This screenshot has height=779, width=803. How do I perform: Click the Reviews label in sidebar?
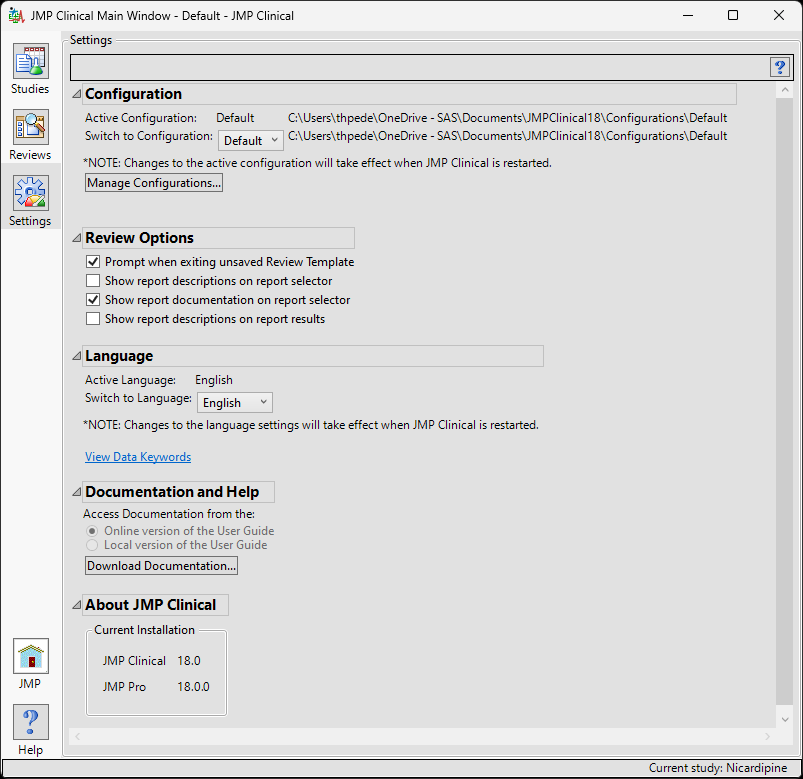pyautogui.click(x=30, y=155)
